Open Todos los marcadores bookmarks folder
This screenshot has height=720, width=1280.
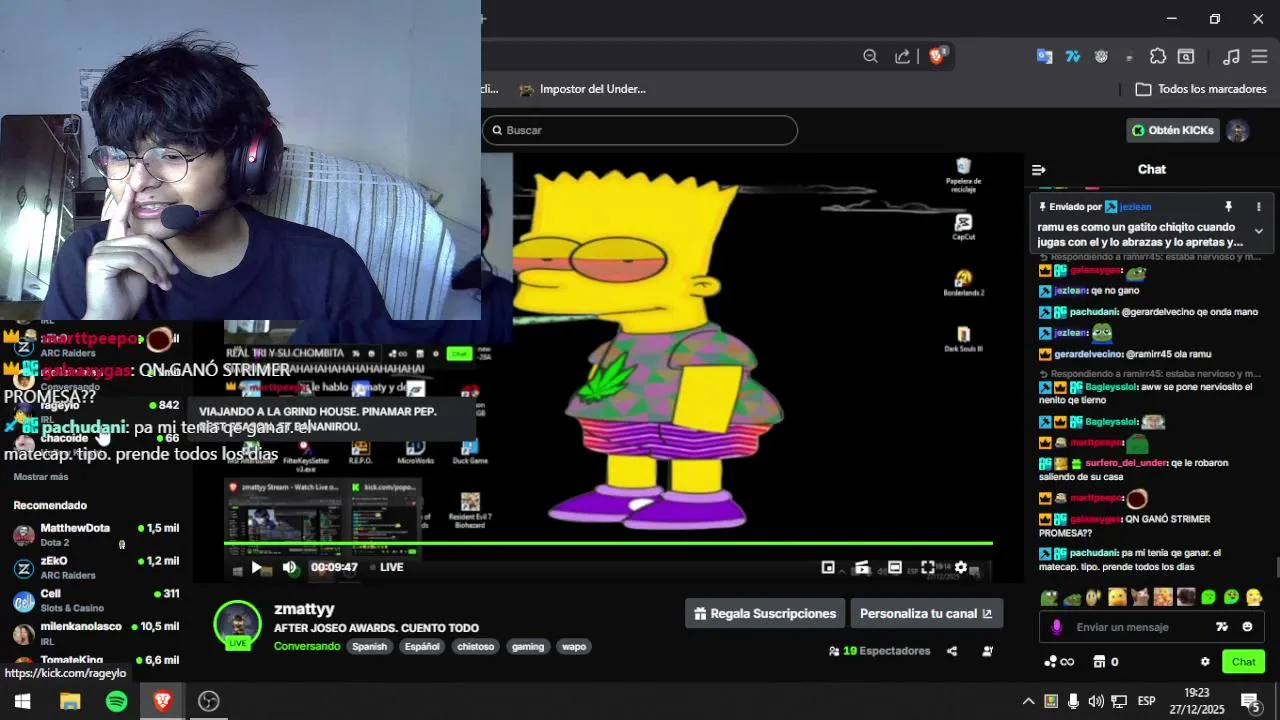point(1201,89)
